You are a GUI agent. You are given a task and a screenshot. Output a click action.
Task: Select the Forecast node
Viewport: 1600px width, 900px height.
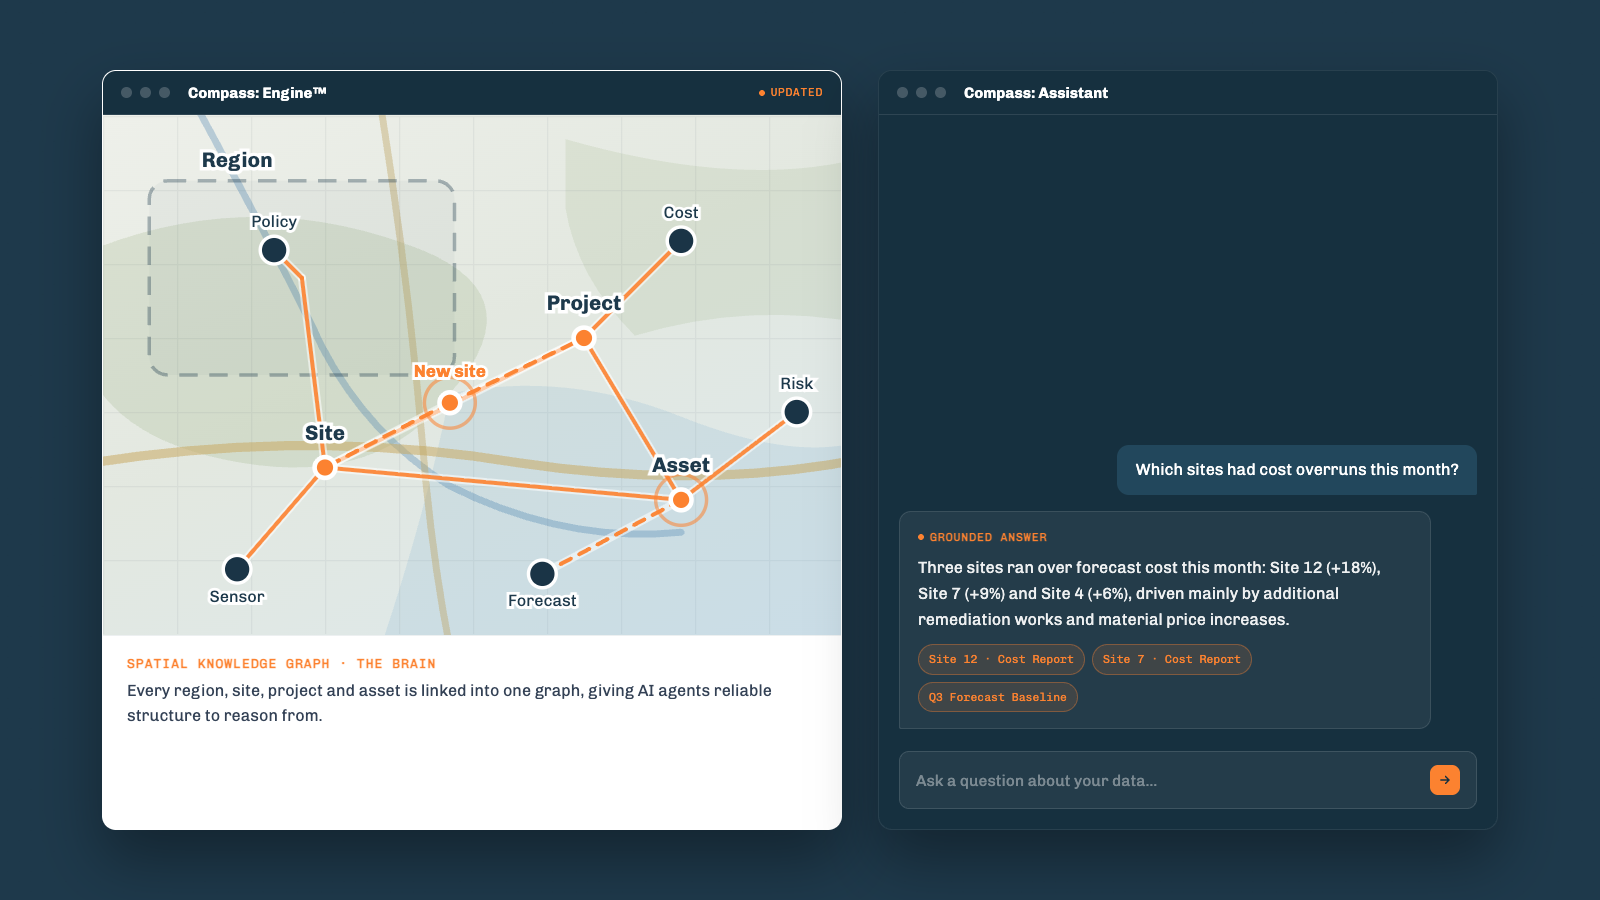pos(542,574)
